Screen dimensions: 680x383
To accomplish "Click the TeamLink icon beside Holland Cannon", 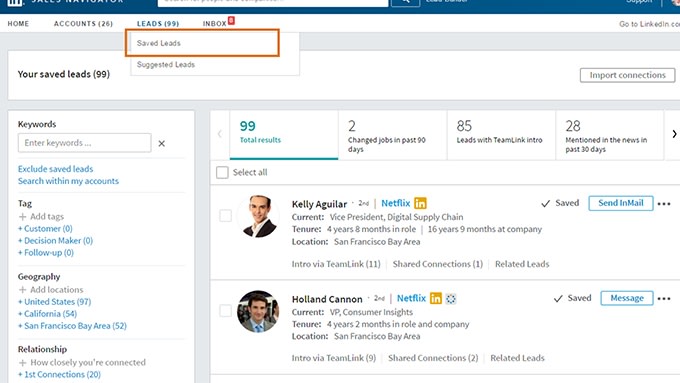I will [x=451, y=298].
